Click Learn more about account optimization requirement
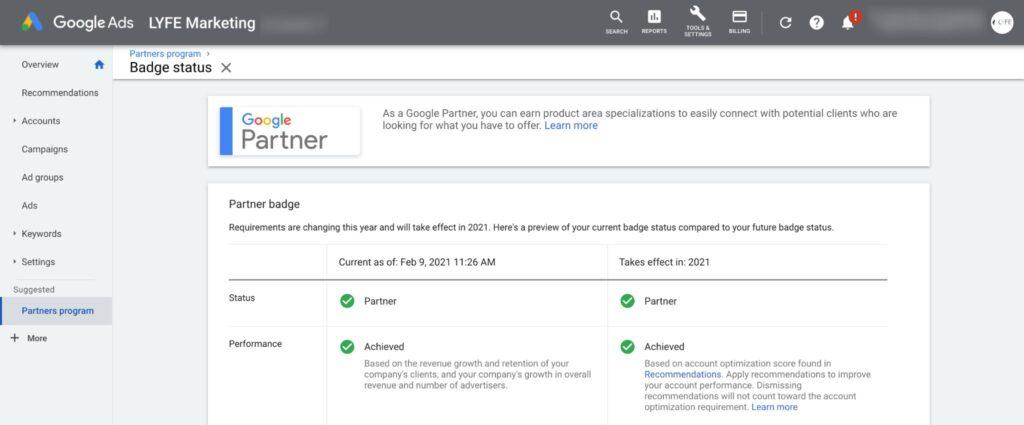1024x425 pixels. pos(775,407)
